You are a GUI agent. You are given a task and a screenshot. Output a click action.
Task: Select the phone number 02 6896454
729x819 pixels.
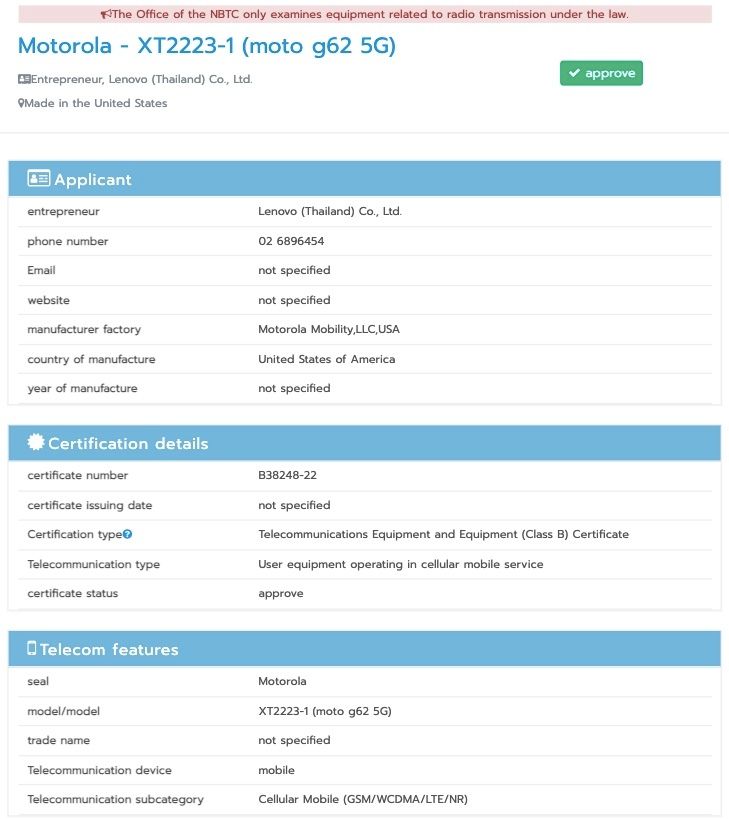pos(291,241)
